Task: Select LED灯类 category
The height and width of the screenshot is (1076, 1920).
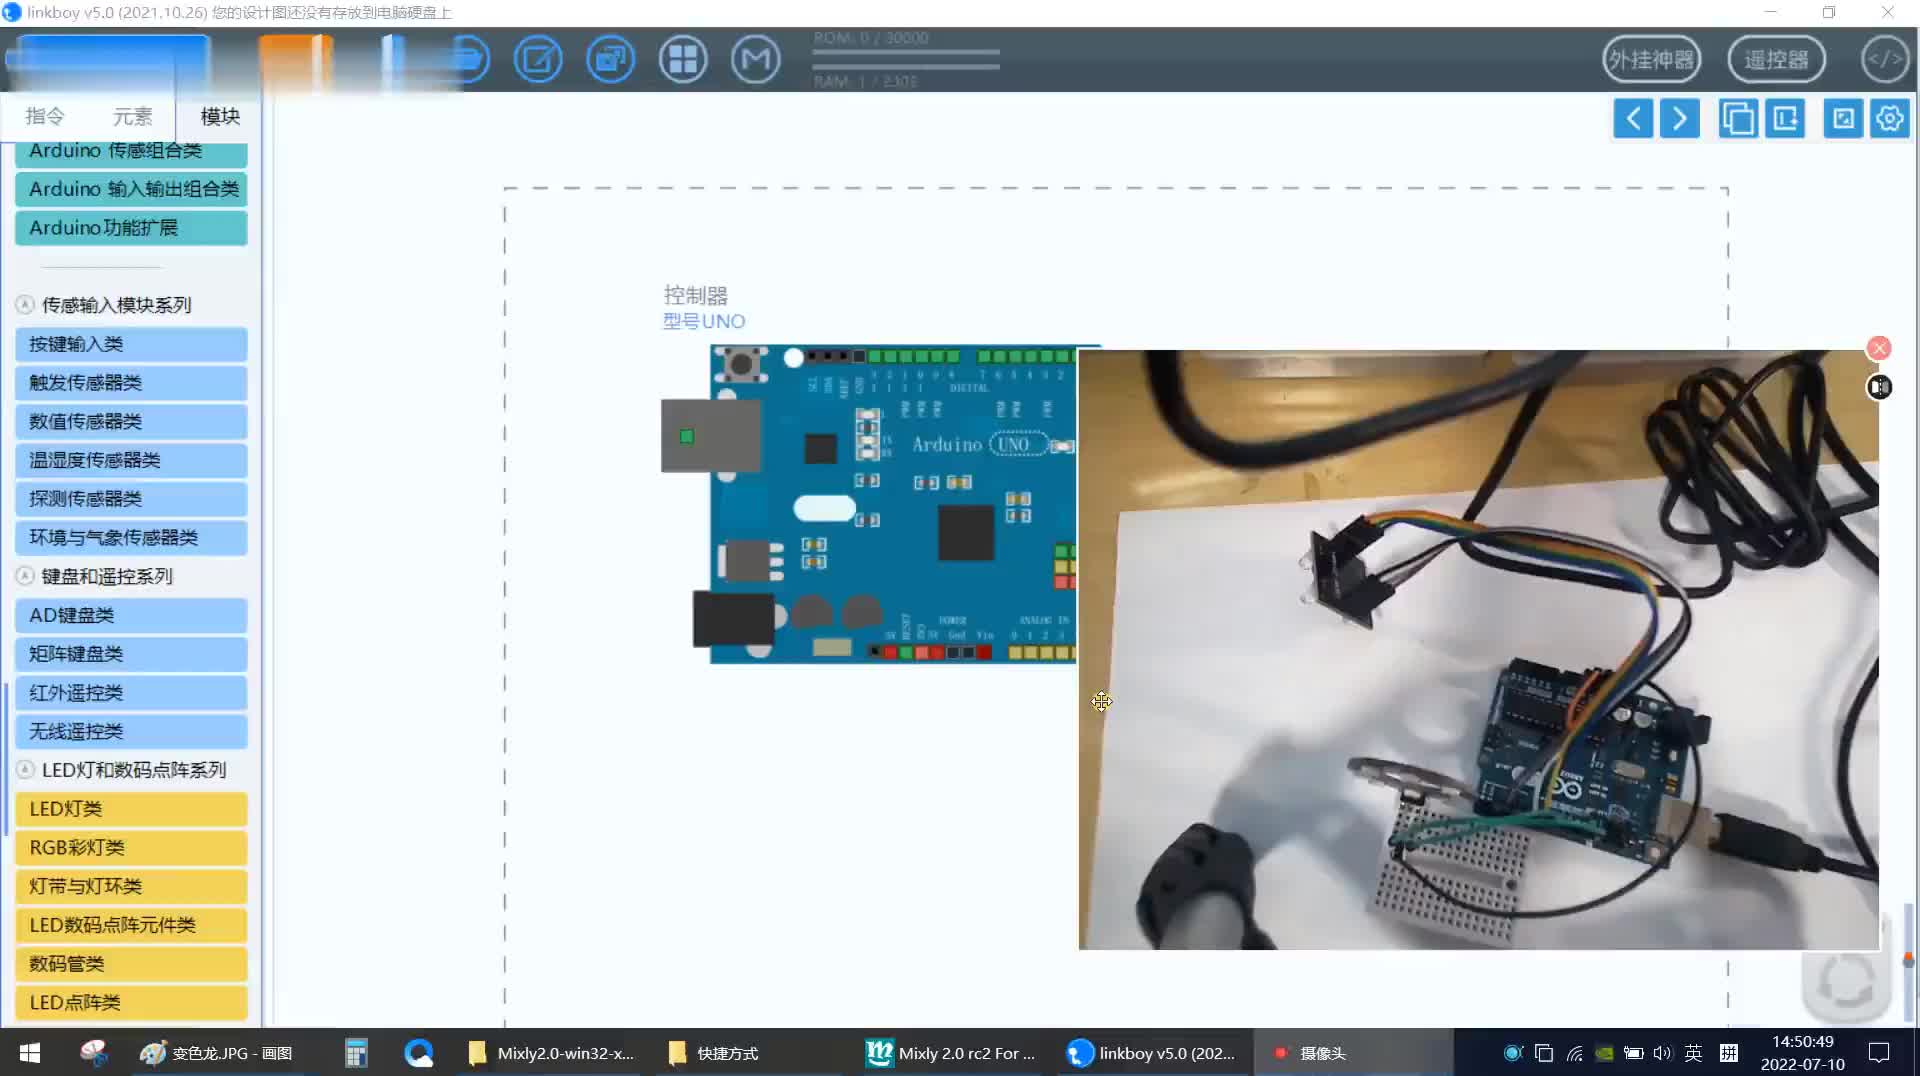Action: (131, 809)
